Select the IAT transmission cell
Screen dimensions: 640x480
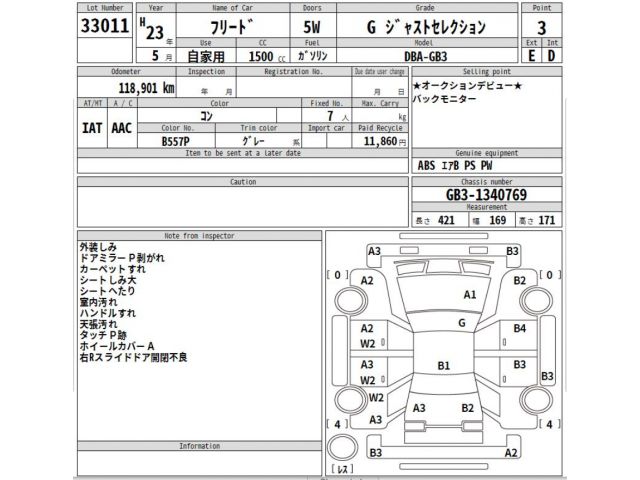[x=91, y=128]
